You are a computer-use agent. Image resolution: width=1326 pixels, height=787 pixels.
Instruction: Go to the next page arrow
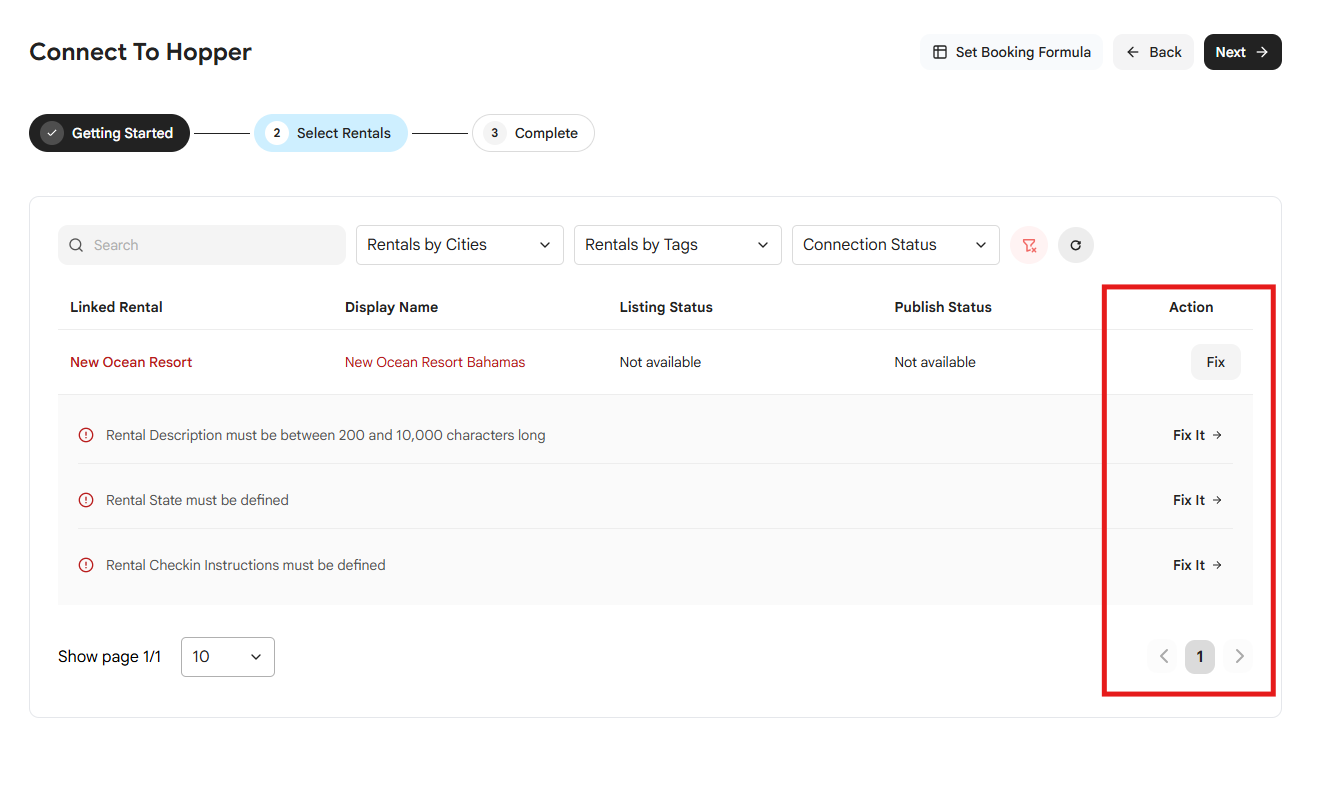(1240, 656)
